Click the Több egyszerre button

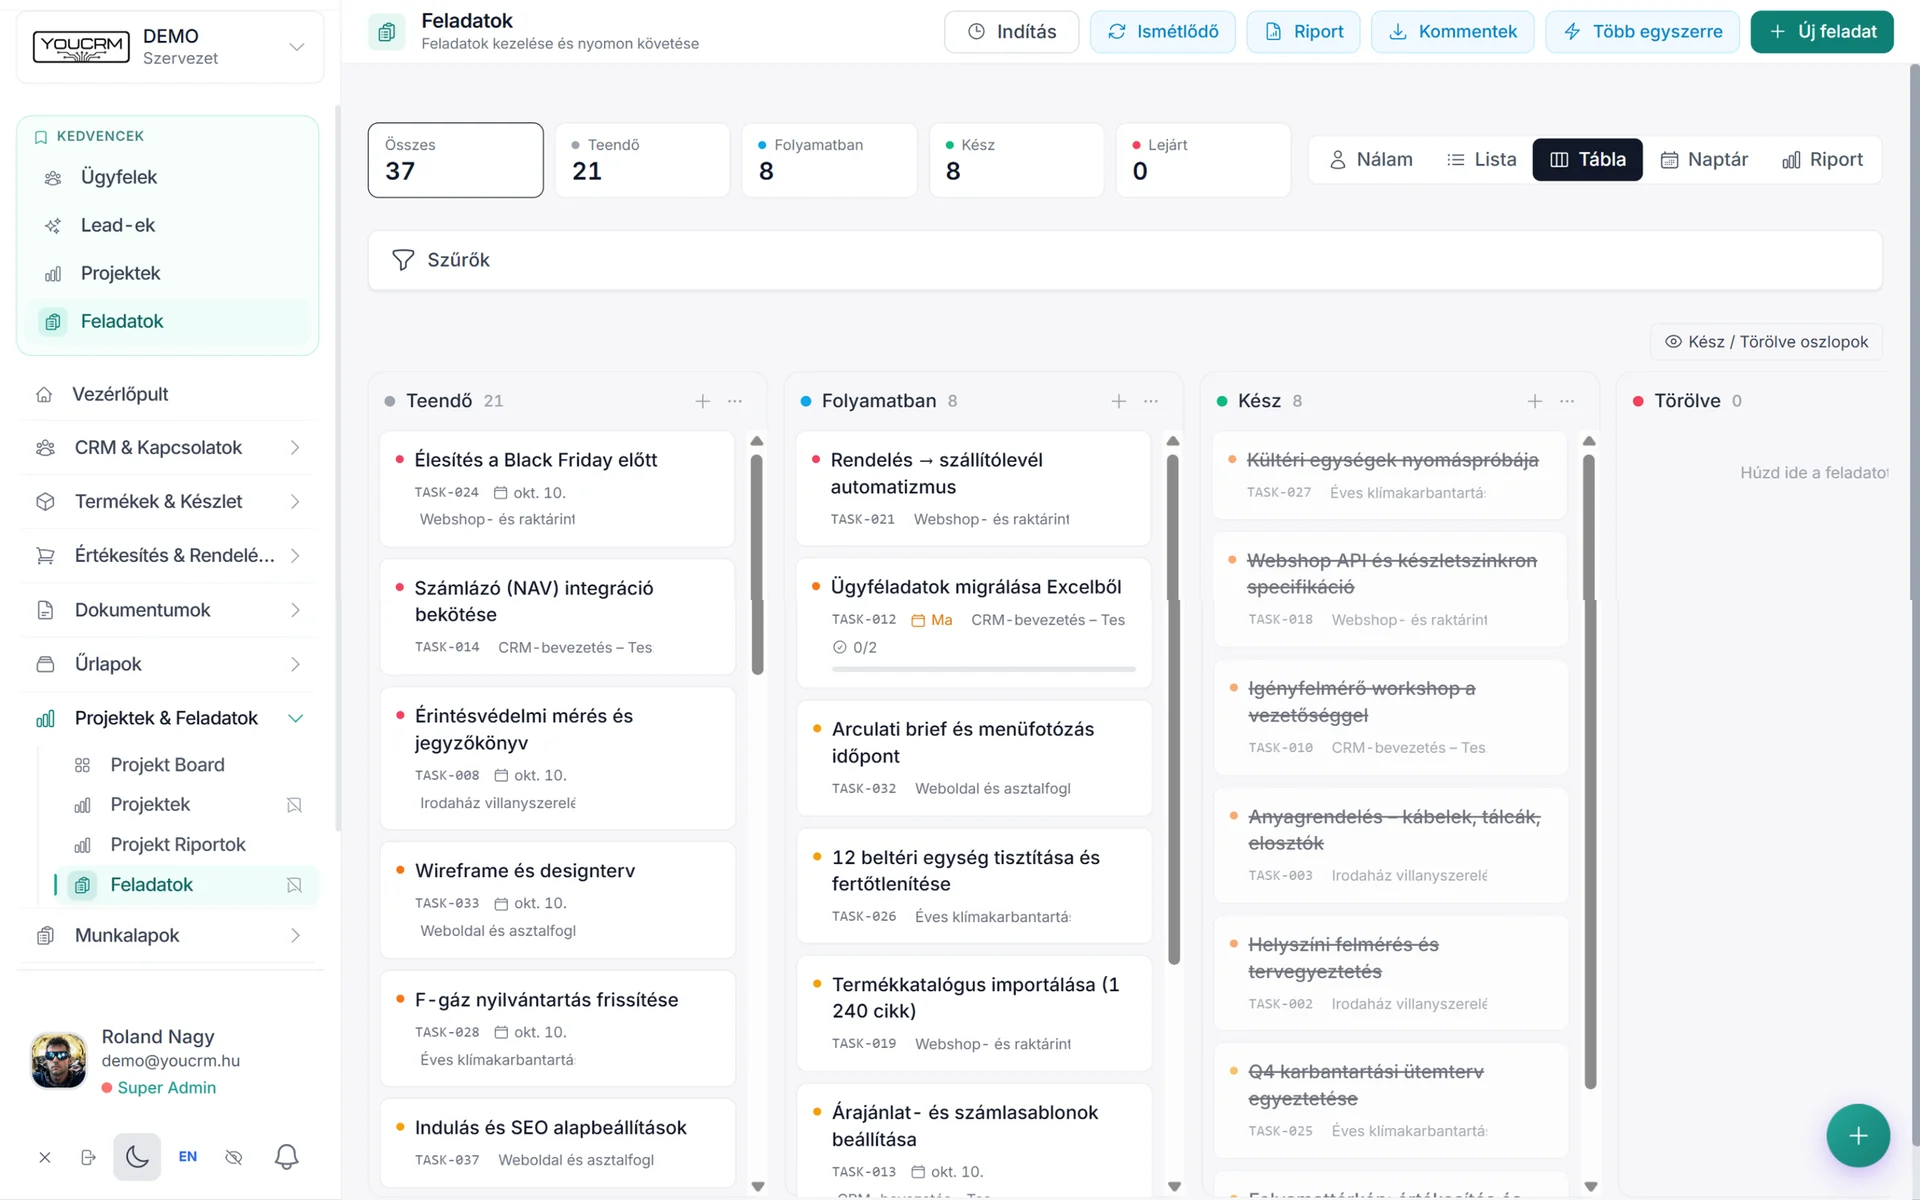click(1642, 32)
